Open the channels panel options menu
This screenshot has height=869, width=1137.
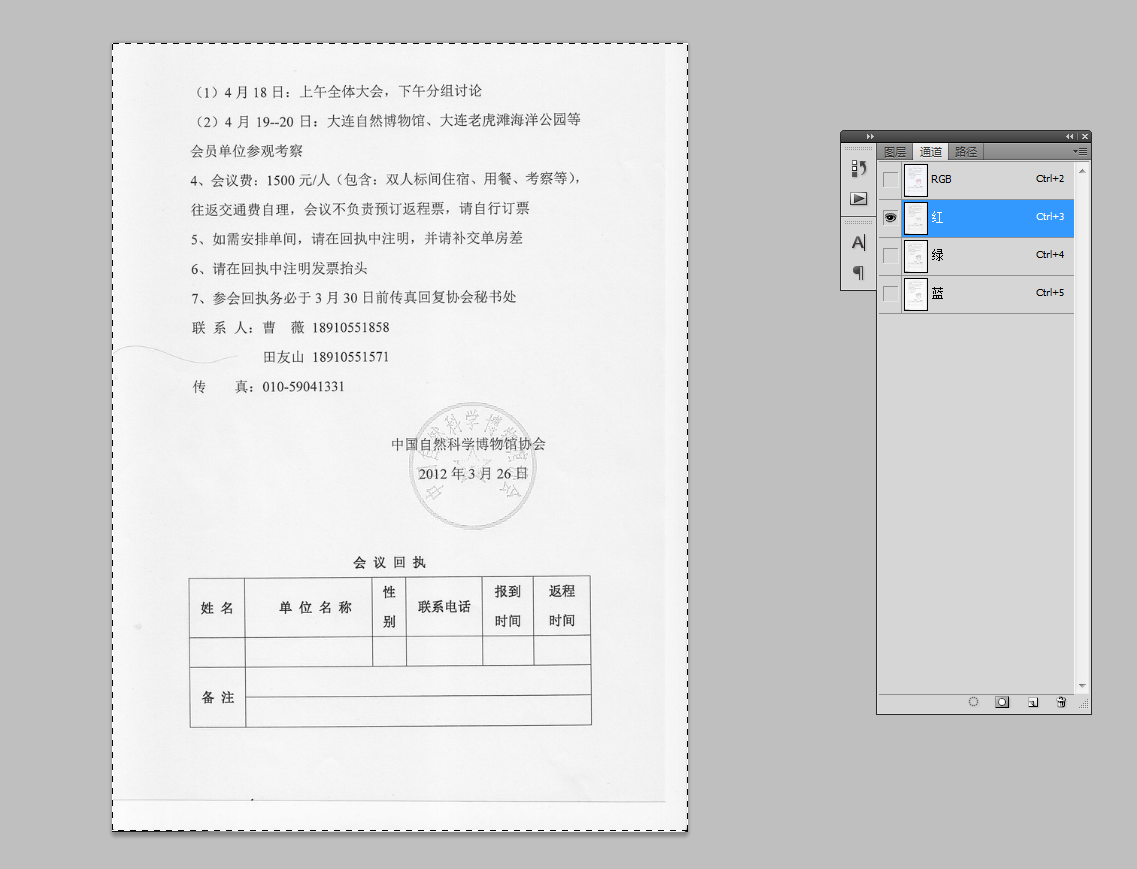pos(1080,152)
